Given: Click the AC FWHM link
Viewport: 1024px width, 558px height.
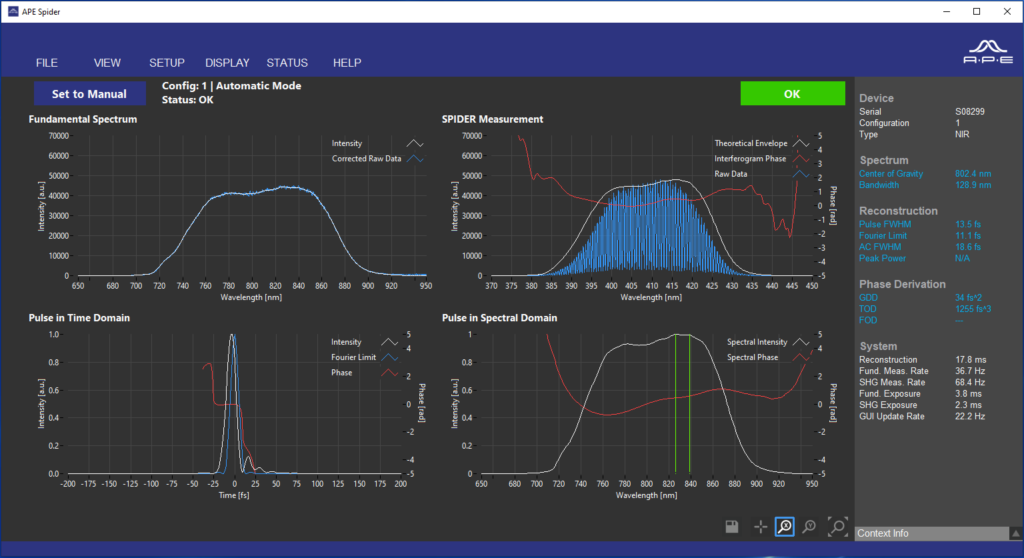Looking at the screenshot, I should [x=880, y=247].
